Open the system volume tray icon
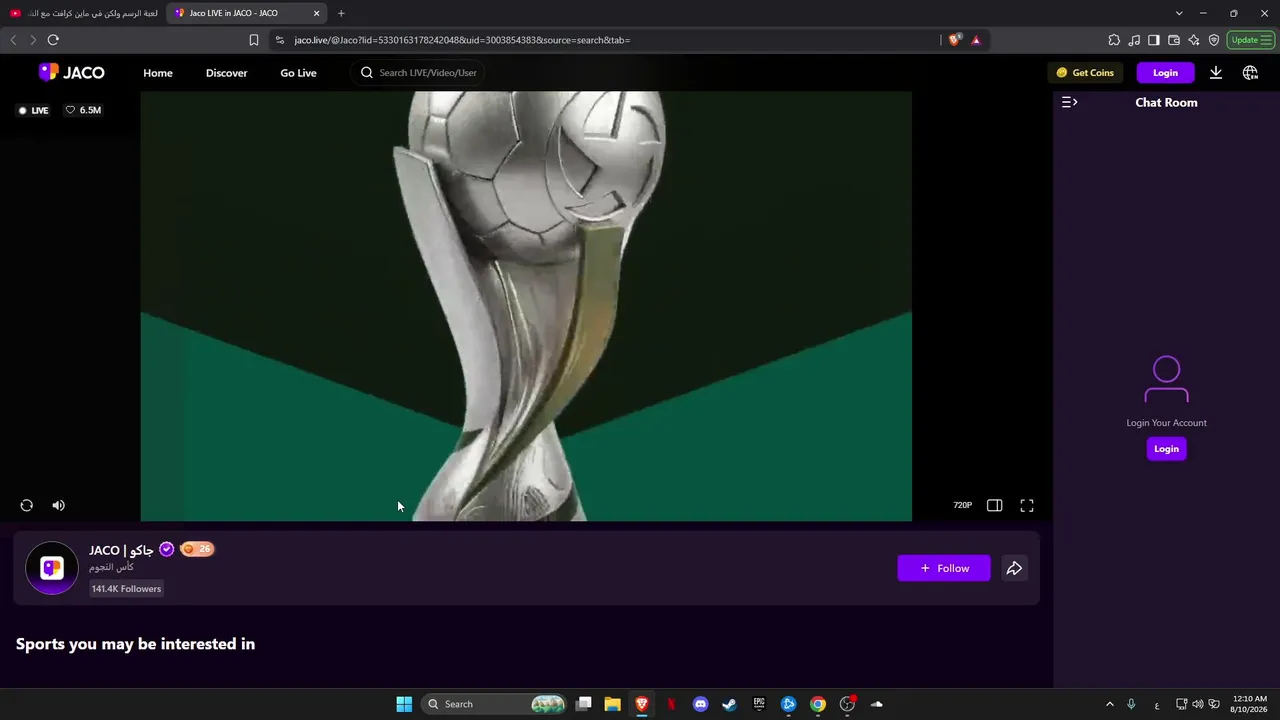 point(1199,704)
